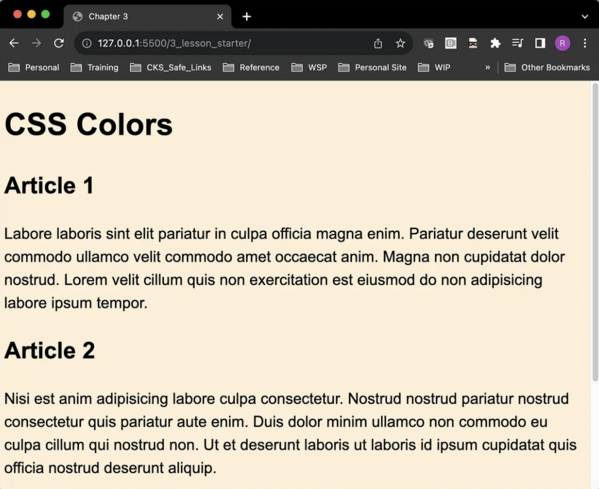Open the red extension icon in toolbar
This screenshot has width=599, height=489.
[473, 43]
